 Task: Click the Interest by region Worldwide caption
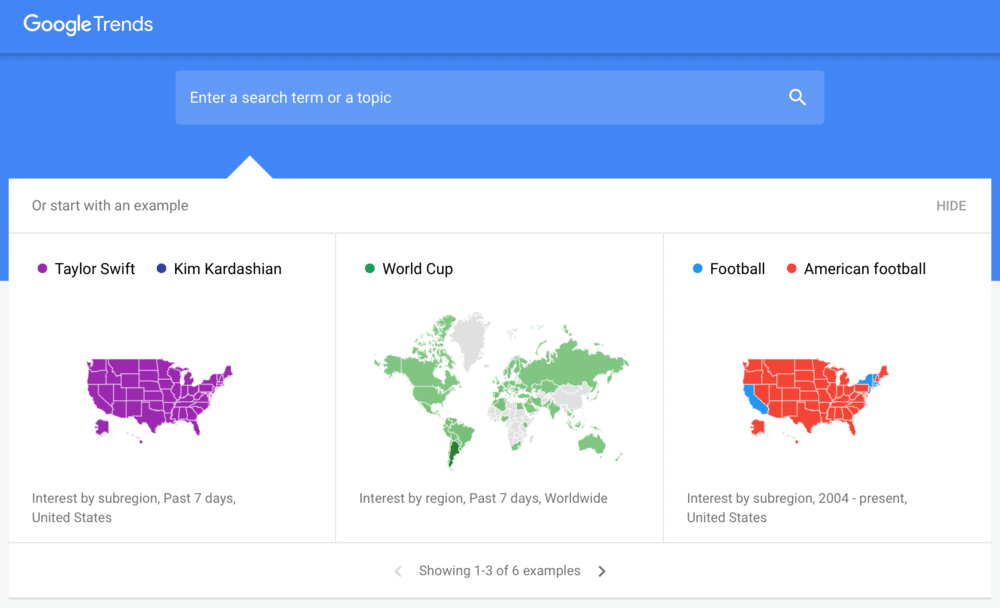click(484, 497)
